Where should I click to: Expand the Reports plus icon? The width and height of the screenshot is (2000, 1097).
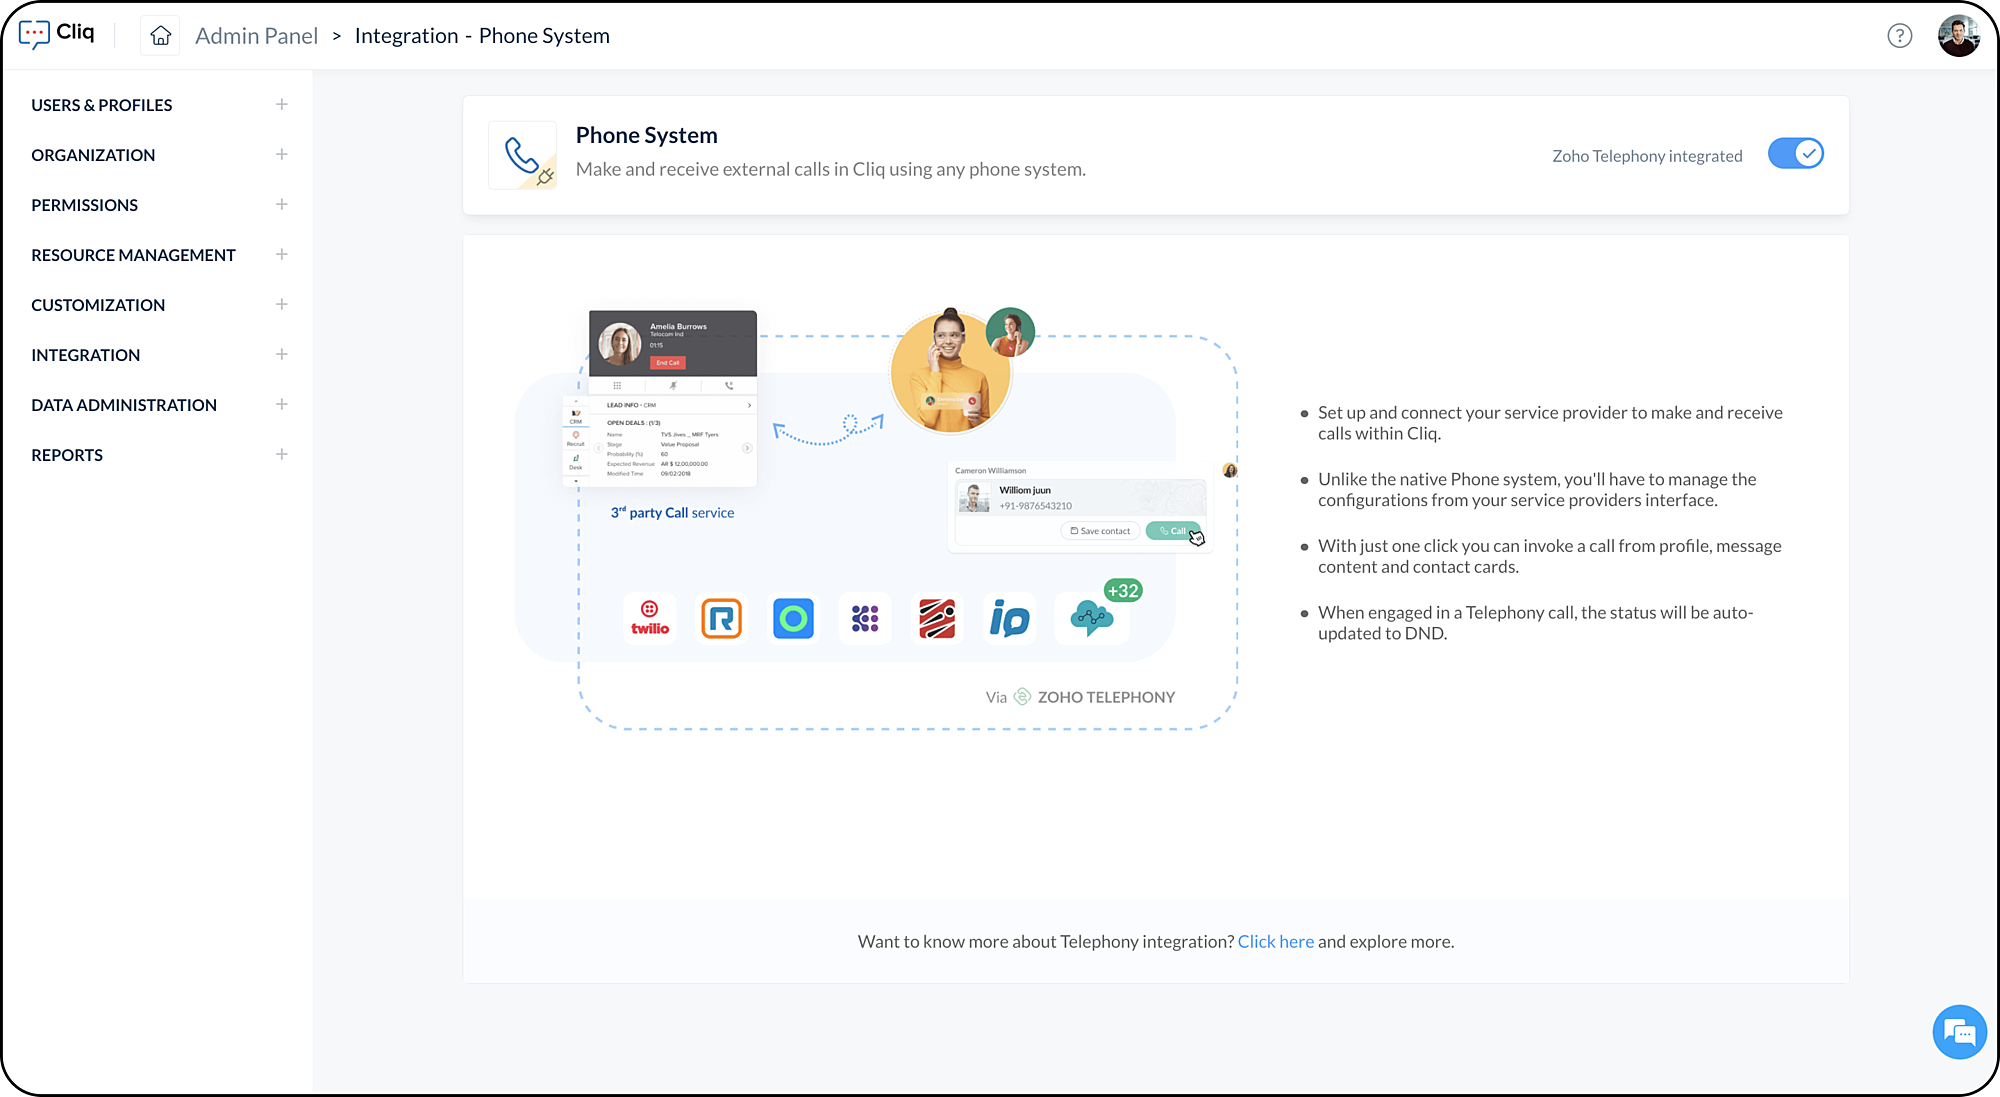(x=282, y=455)
